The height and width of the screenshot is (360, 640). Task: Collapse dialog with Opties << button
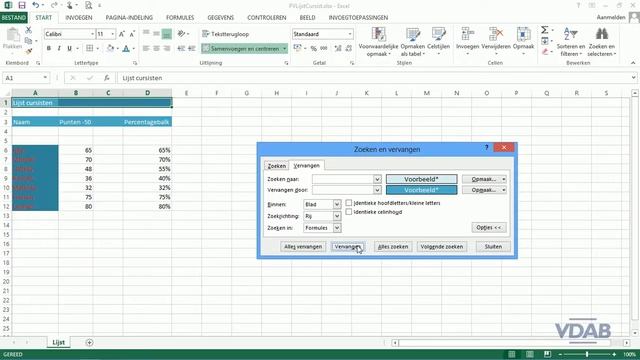(489, 227)
